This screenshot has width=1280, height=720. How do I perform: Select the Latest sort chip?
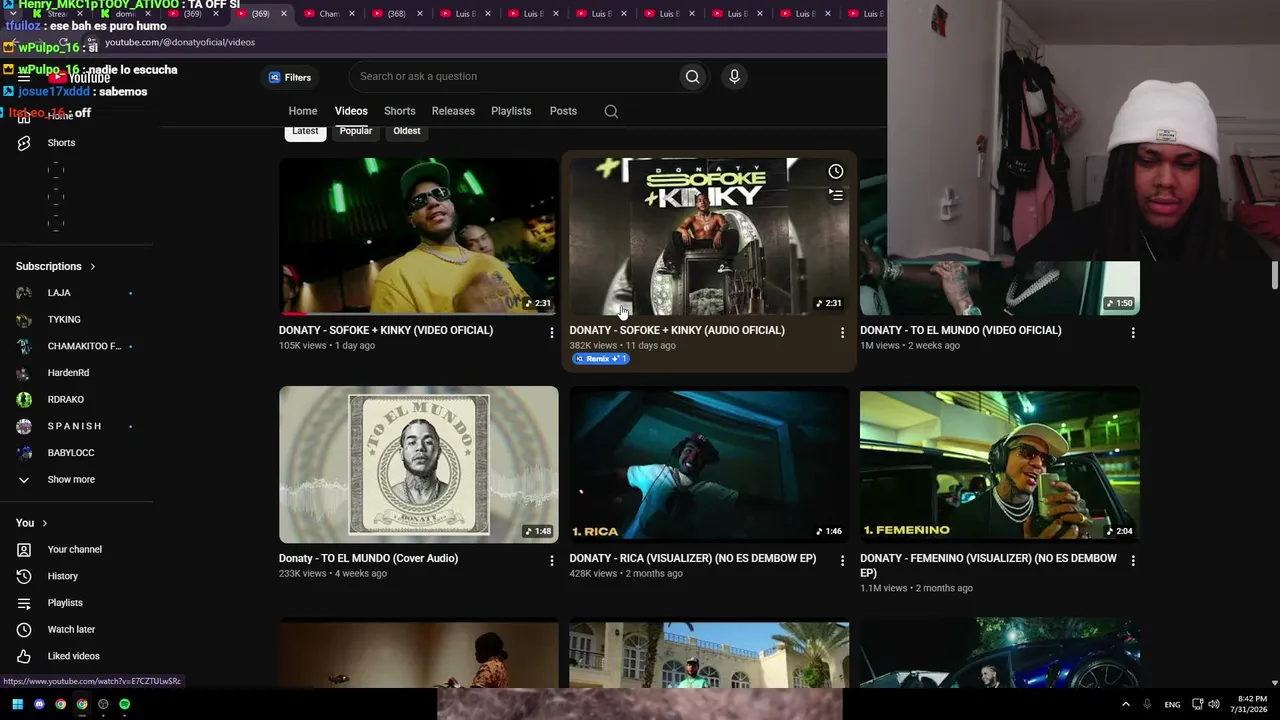coord(305,131)
